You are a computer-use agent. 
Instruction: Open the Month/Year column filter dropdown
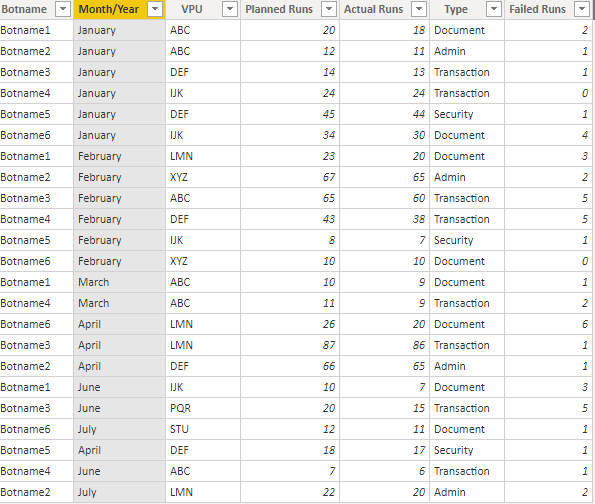pyautogui.click(x=155, y=9)
